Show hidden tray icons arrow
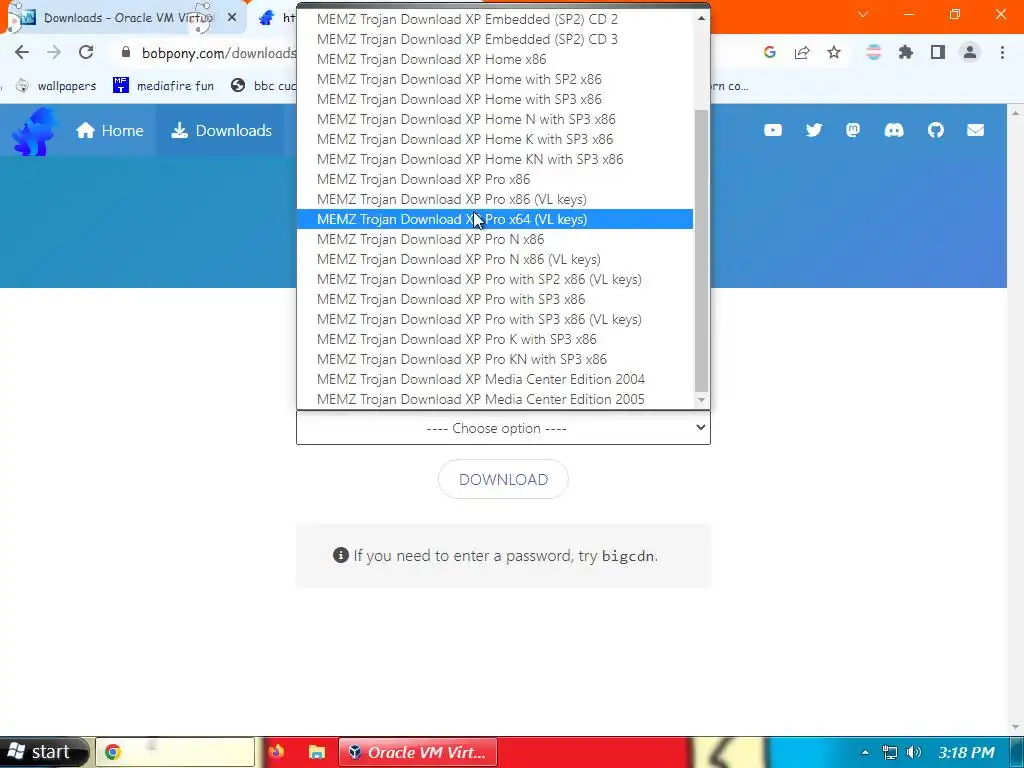1024x768 pixels. coord(865,752)
